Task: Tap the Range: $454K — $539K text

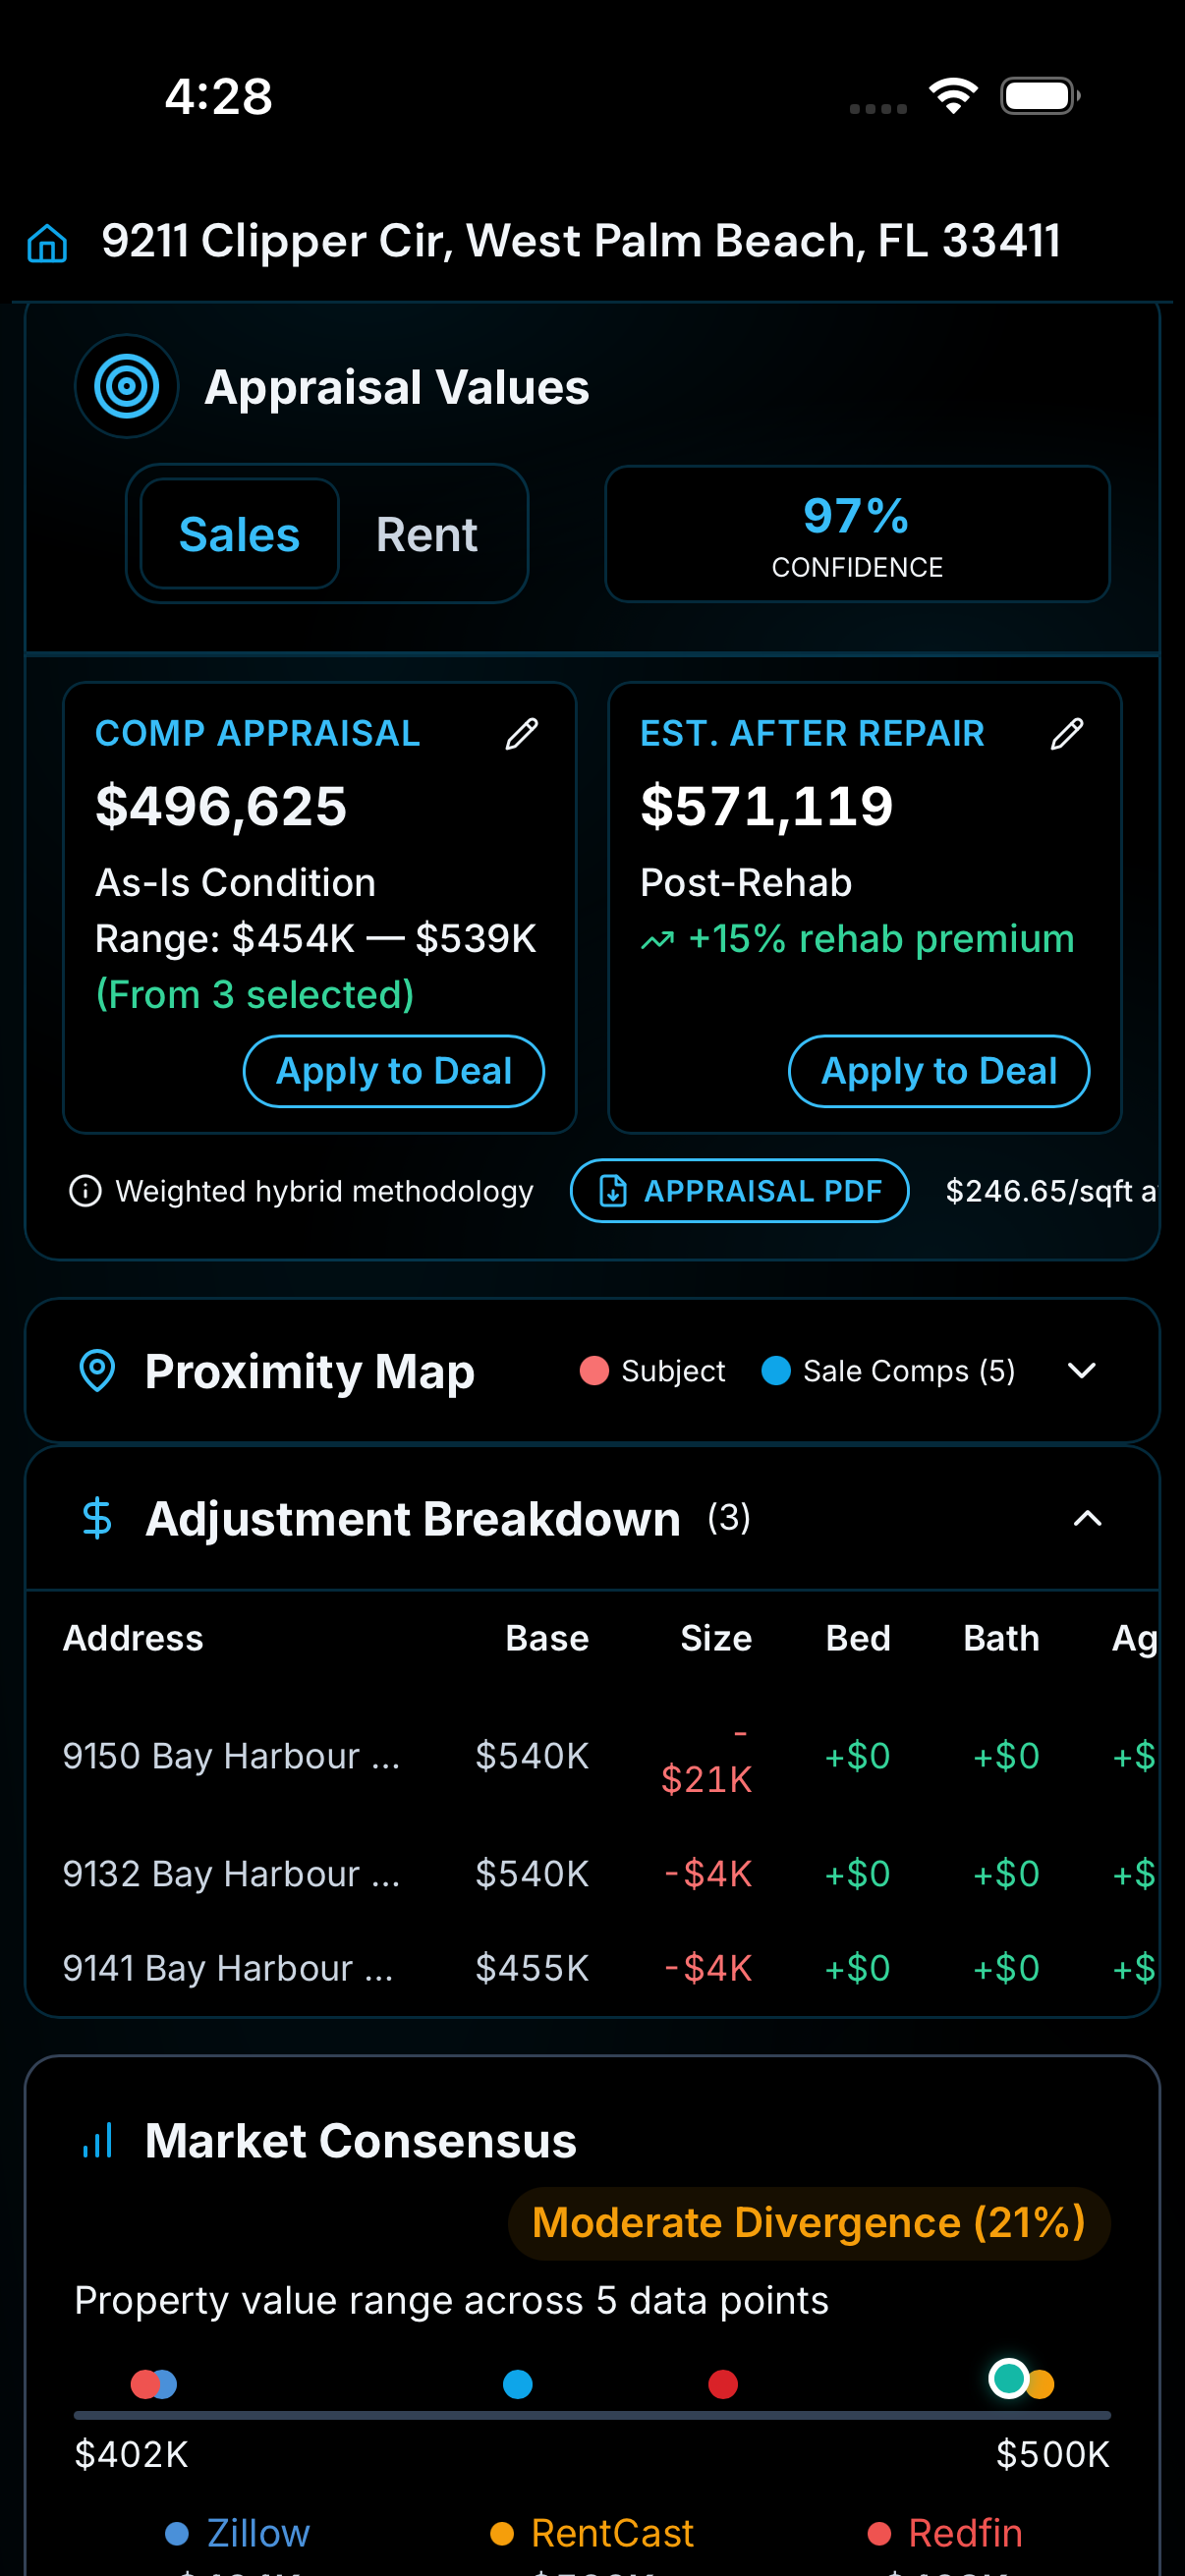Action: point(316,938)
